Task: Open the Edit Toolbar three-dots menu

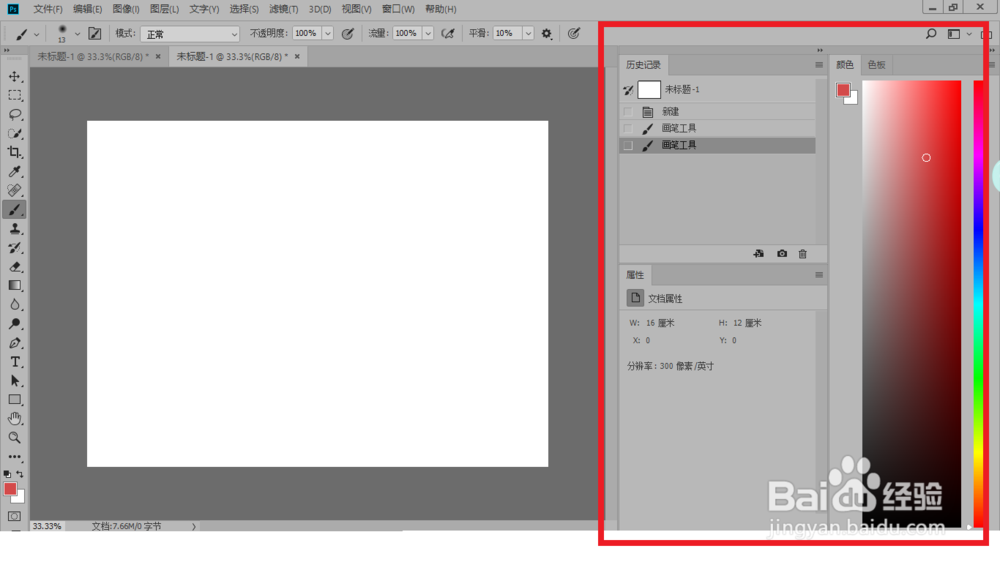Action: (14, 457)
